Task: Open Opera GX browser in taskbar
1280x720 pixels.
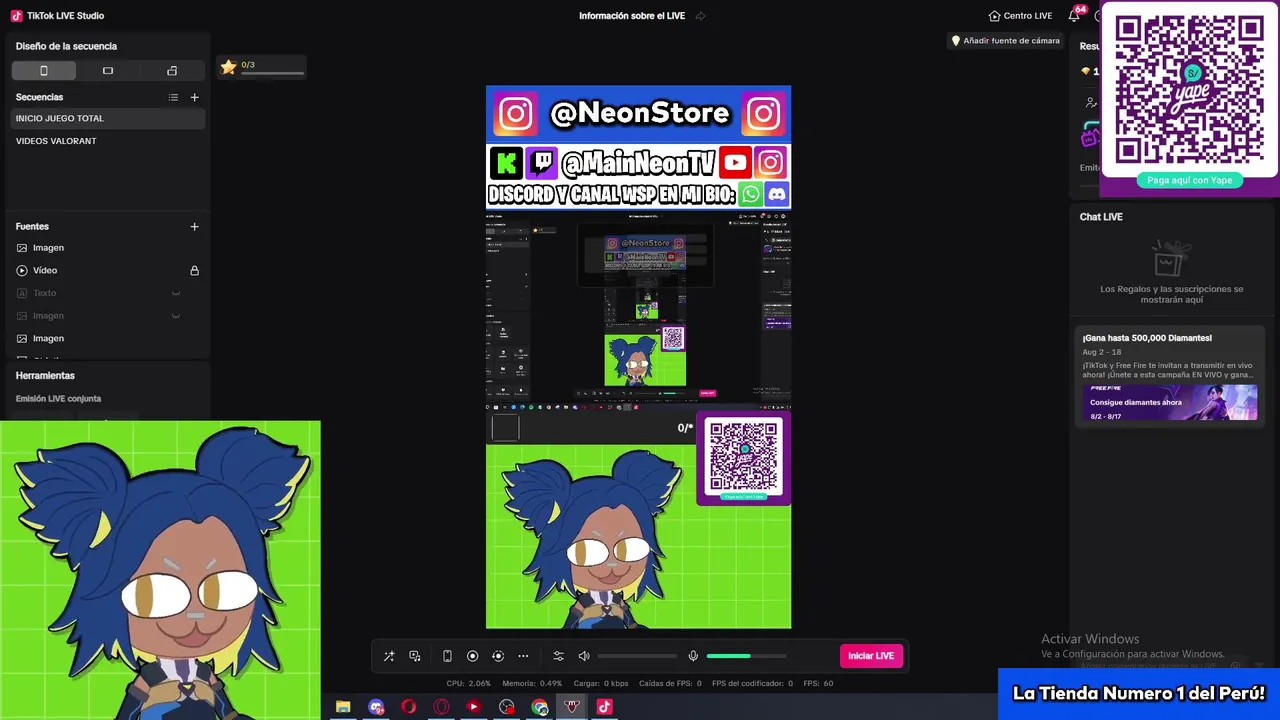Action: coord(441,707)
